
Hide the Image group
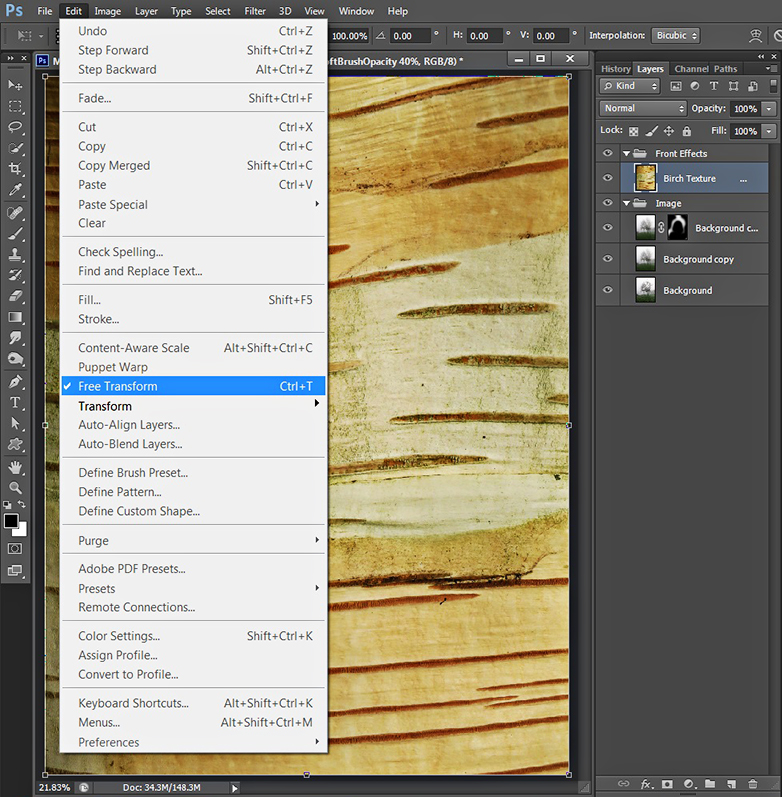pos(608,202)
